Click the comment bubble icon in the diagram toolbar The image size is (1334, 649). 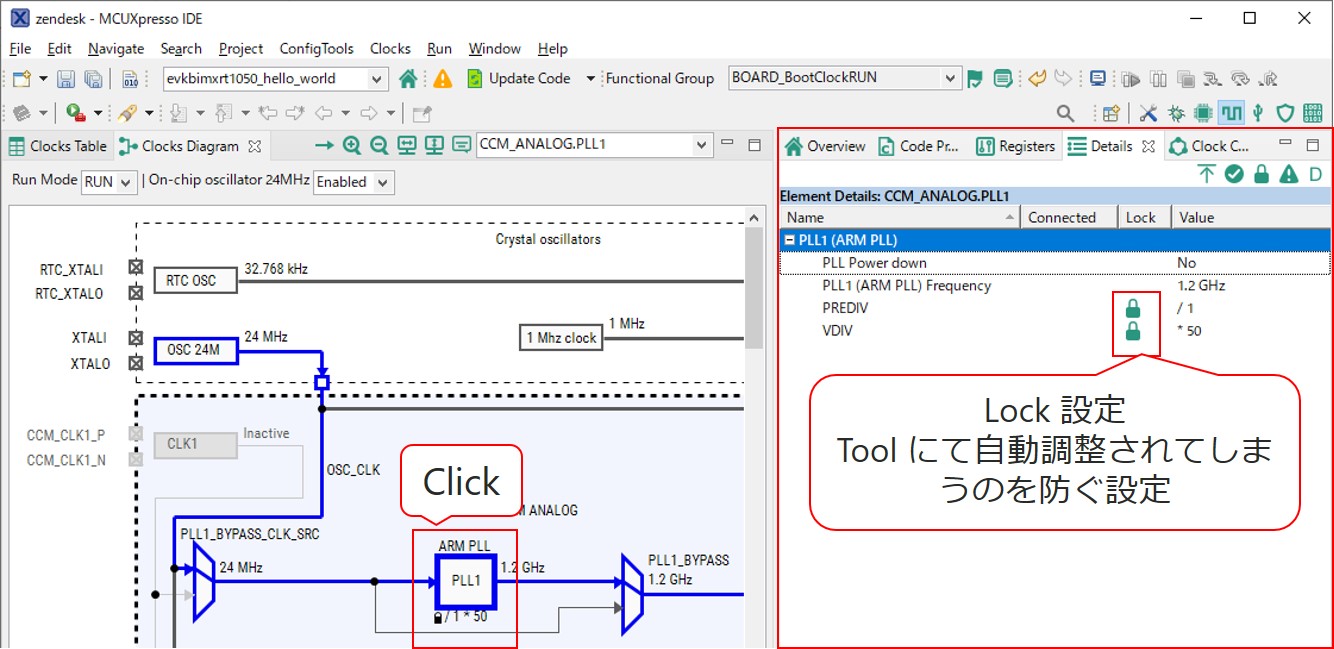tap(461, 145)
